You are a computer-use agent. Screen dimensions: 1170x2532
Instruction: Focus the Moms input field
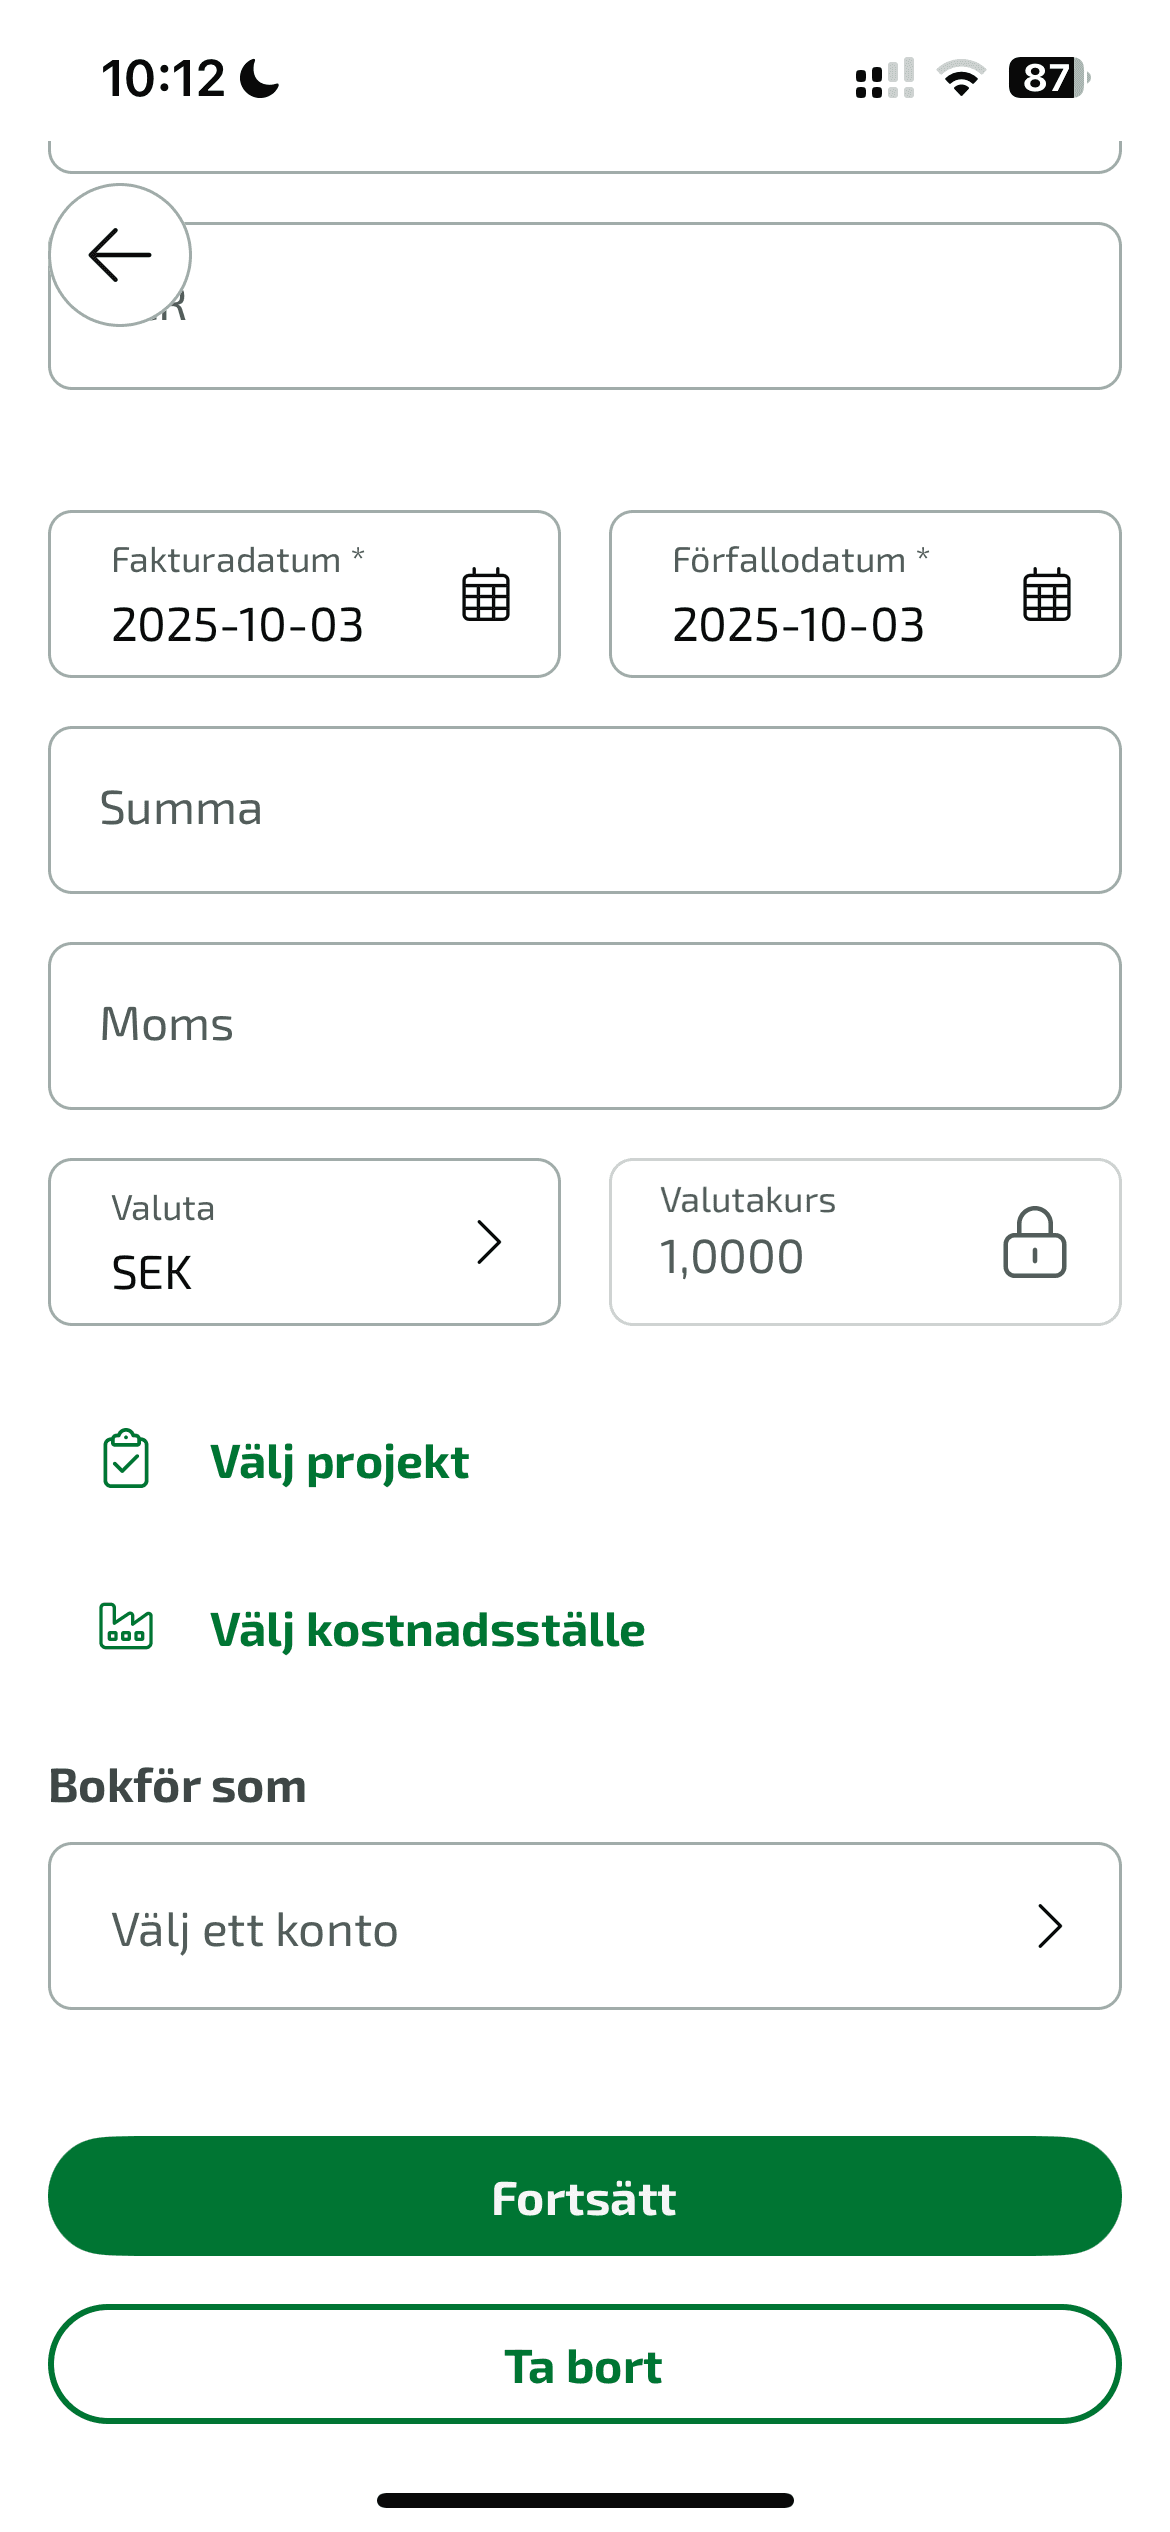[585, 1026]
